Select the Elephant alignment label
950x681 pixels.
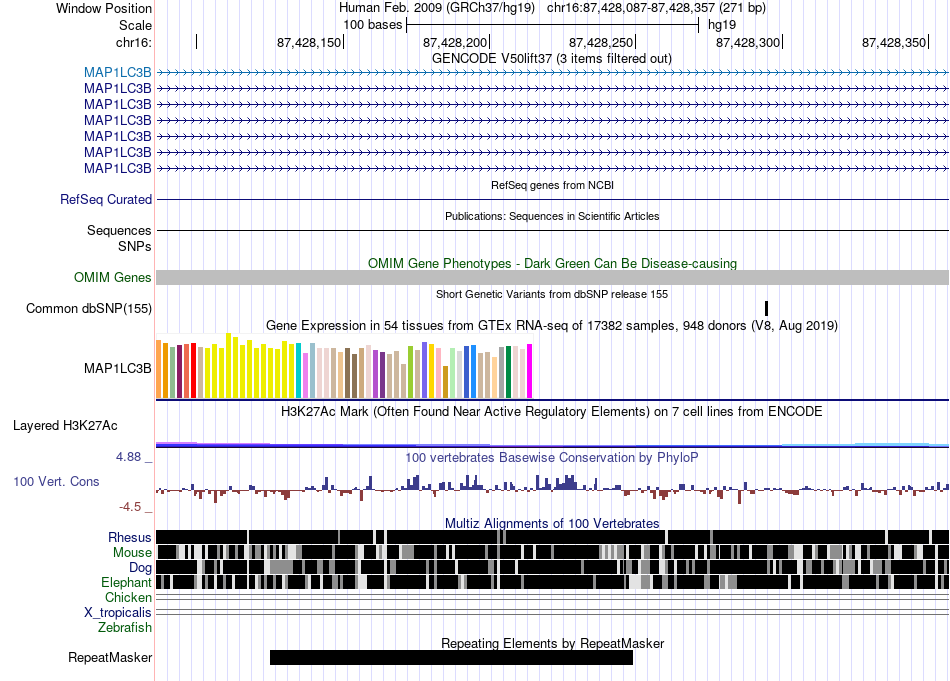point(126,583)
